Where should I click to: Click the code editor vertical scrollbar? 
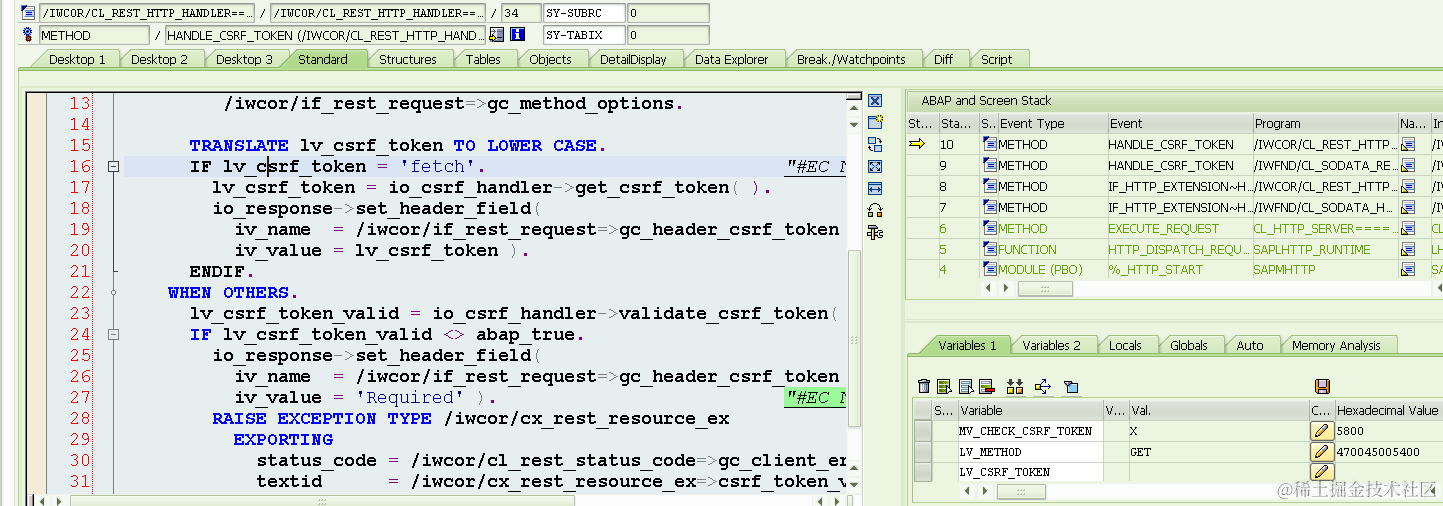(855, 337)
